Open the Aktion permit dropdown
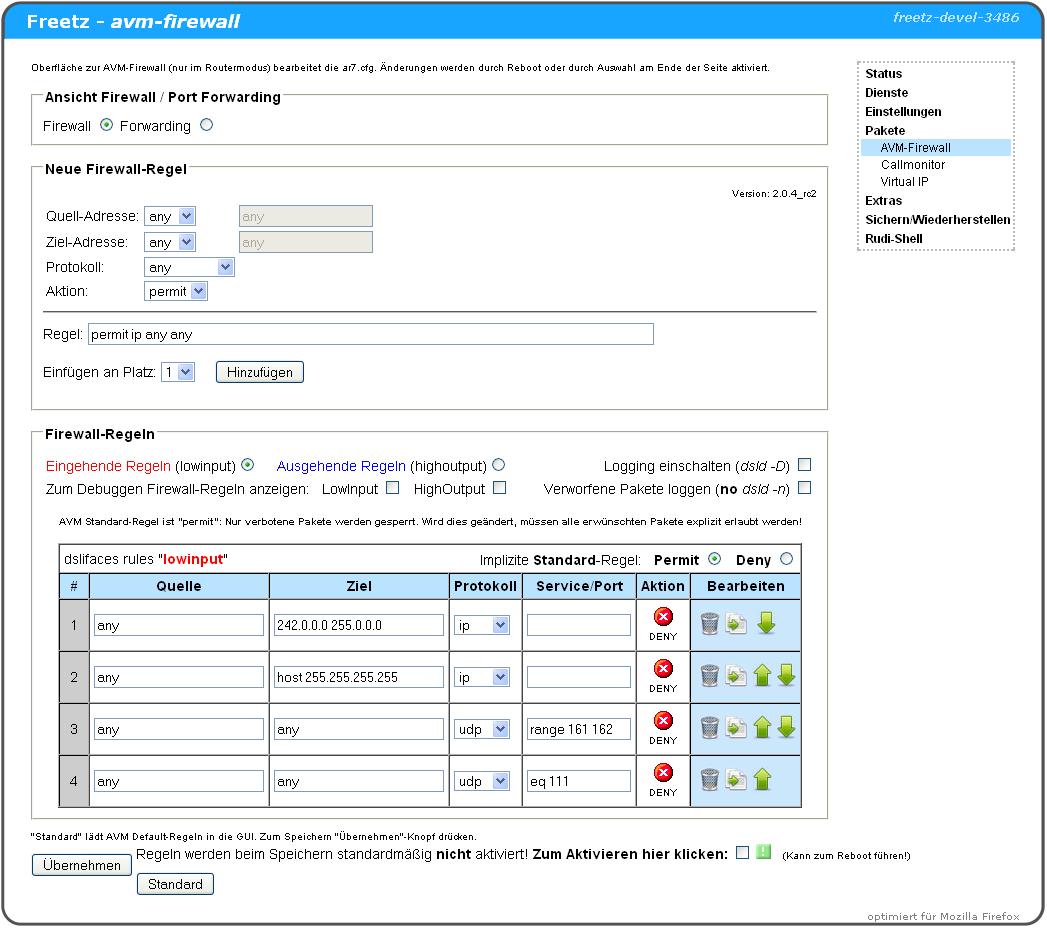 176,291
